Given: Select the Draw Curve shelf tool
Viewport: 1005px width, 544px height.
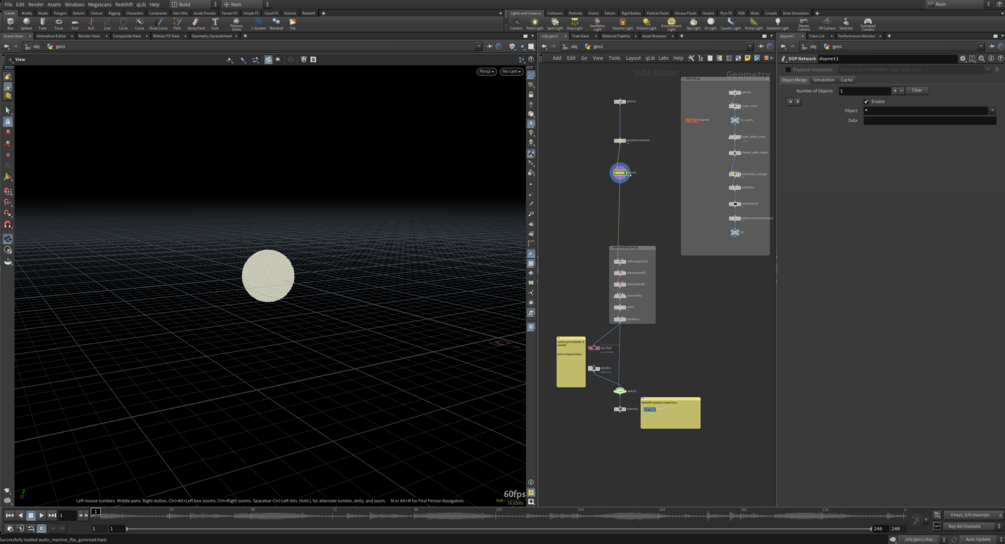Looking at the screenshot, I should (x=158, y=24).
